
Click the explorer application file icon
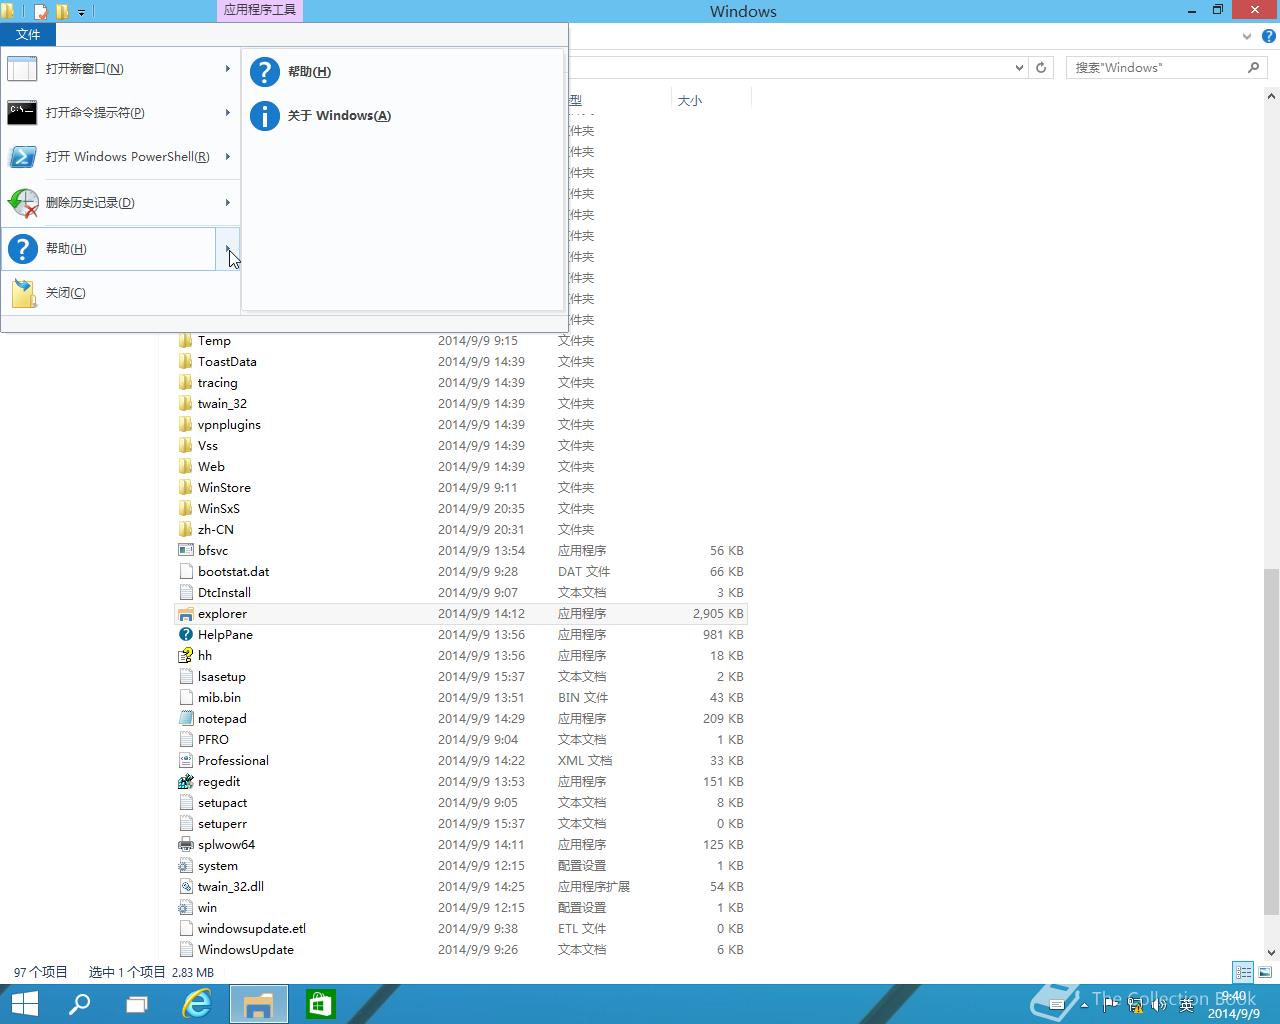pos(185,614)
